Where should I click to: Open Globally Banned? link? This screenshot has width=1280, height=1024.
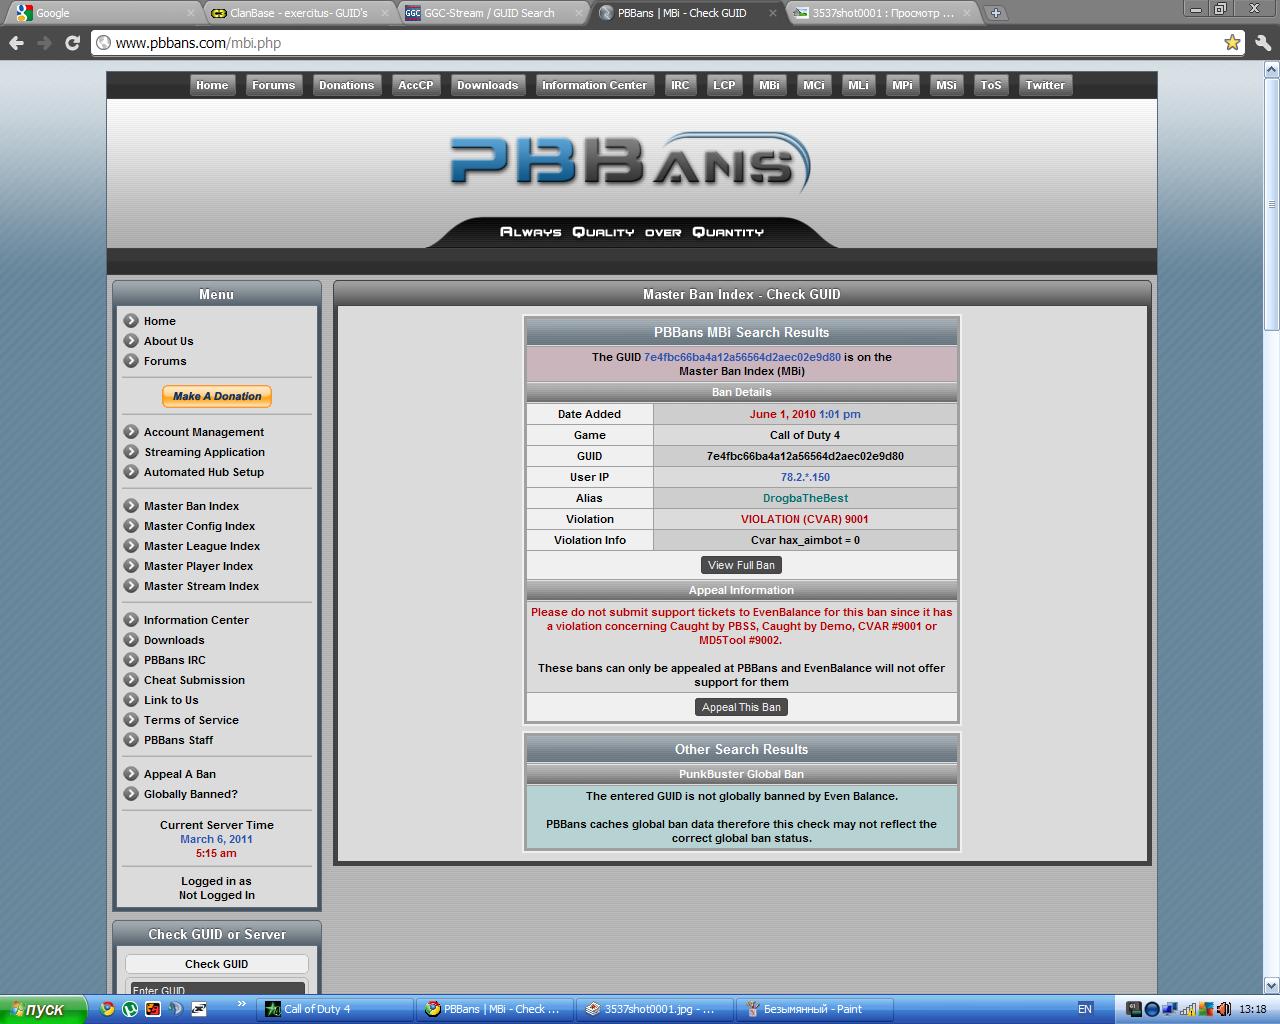pyautogui.click(x=190, y=794)
